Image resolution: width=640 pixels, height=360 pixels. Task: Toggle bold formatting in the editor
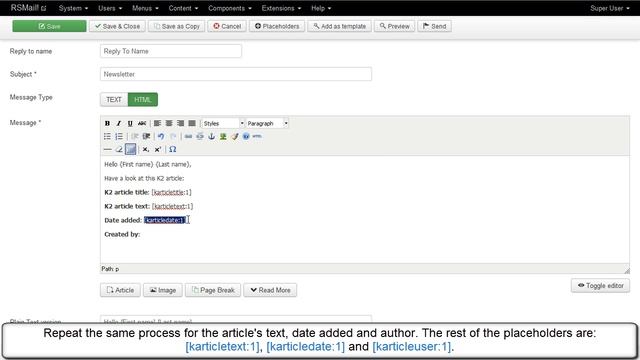[107, 123]
